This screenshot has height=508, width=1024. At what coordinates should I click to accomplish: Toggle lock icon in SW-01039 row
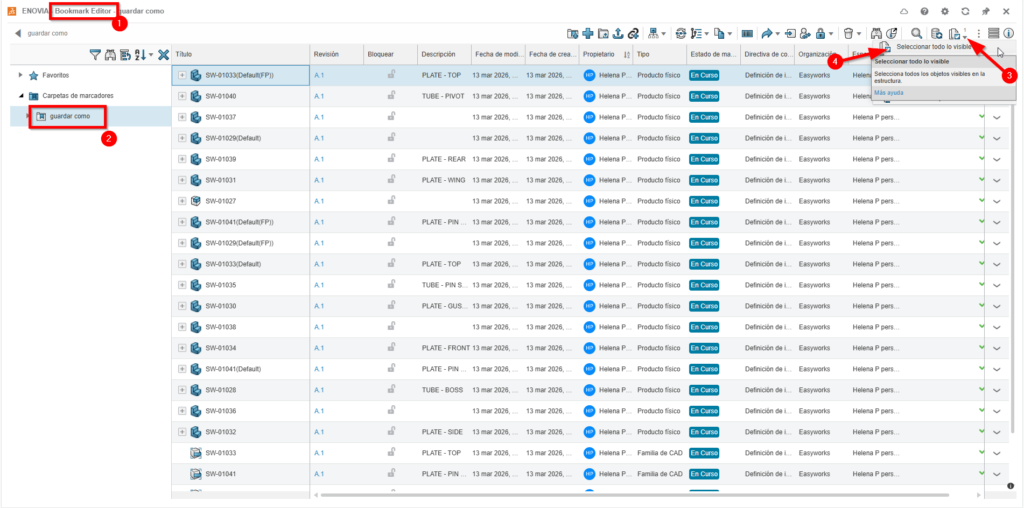391,159
